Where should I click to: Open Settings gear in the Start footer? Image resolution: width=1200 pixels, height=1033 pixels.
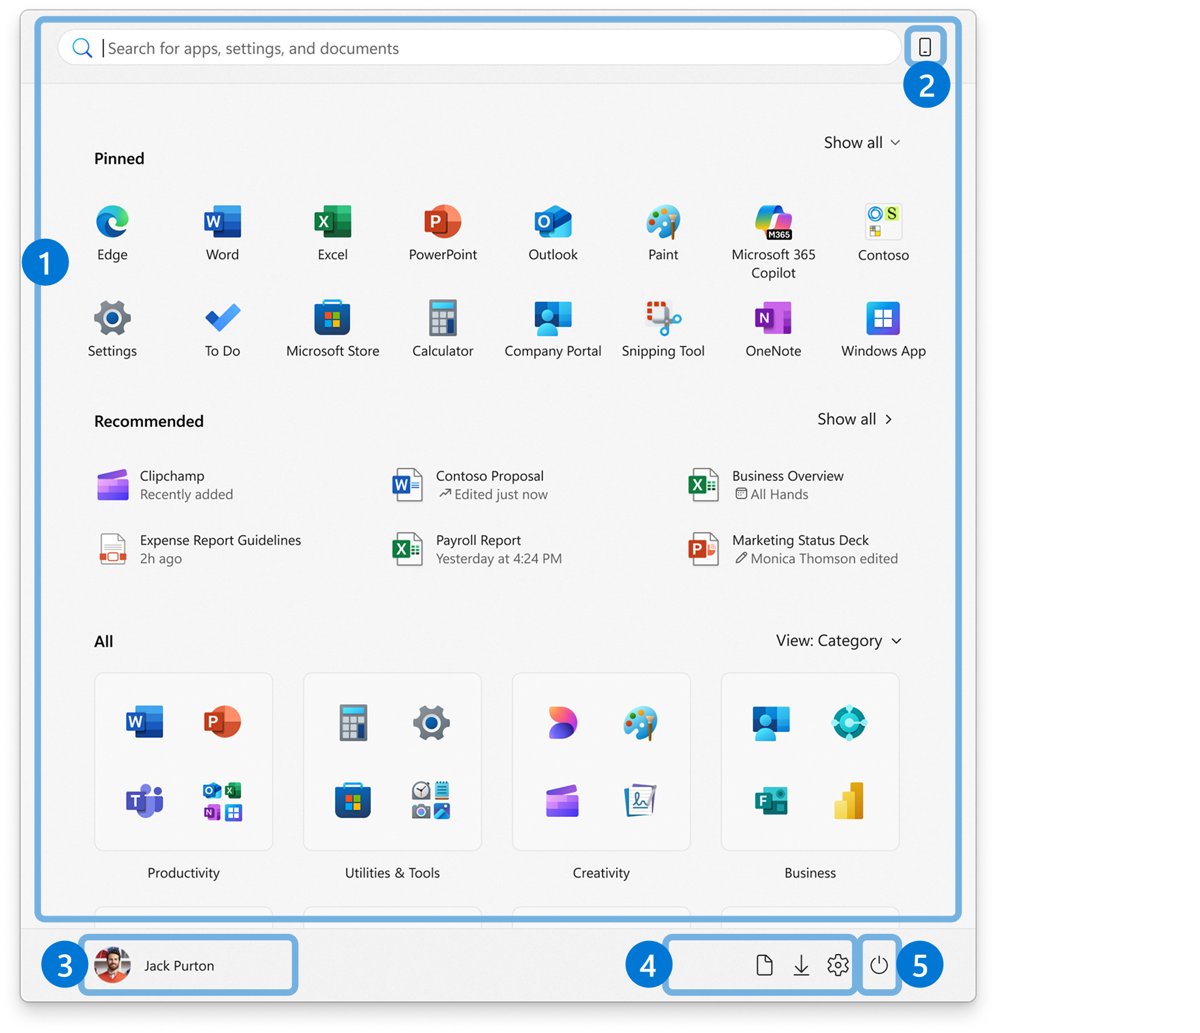tap(838, 965)
